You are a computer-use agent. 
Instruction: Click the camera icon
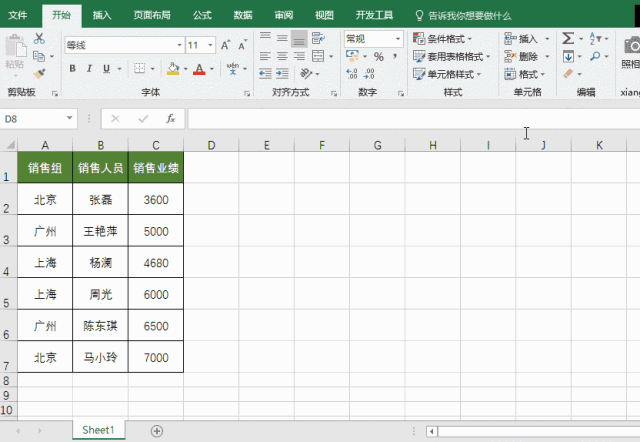632,46
